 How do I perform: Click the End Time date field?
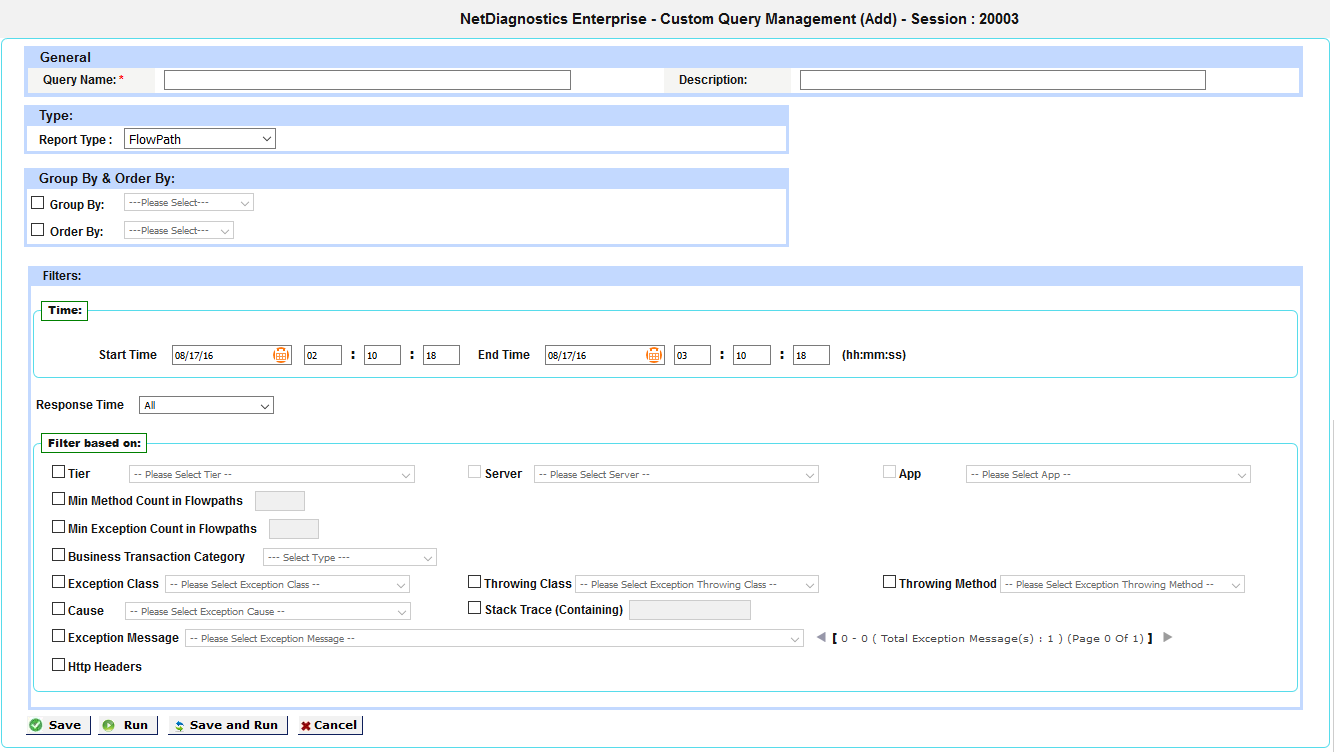tap(604, 355)
